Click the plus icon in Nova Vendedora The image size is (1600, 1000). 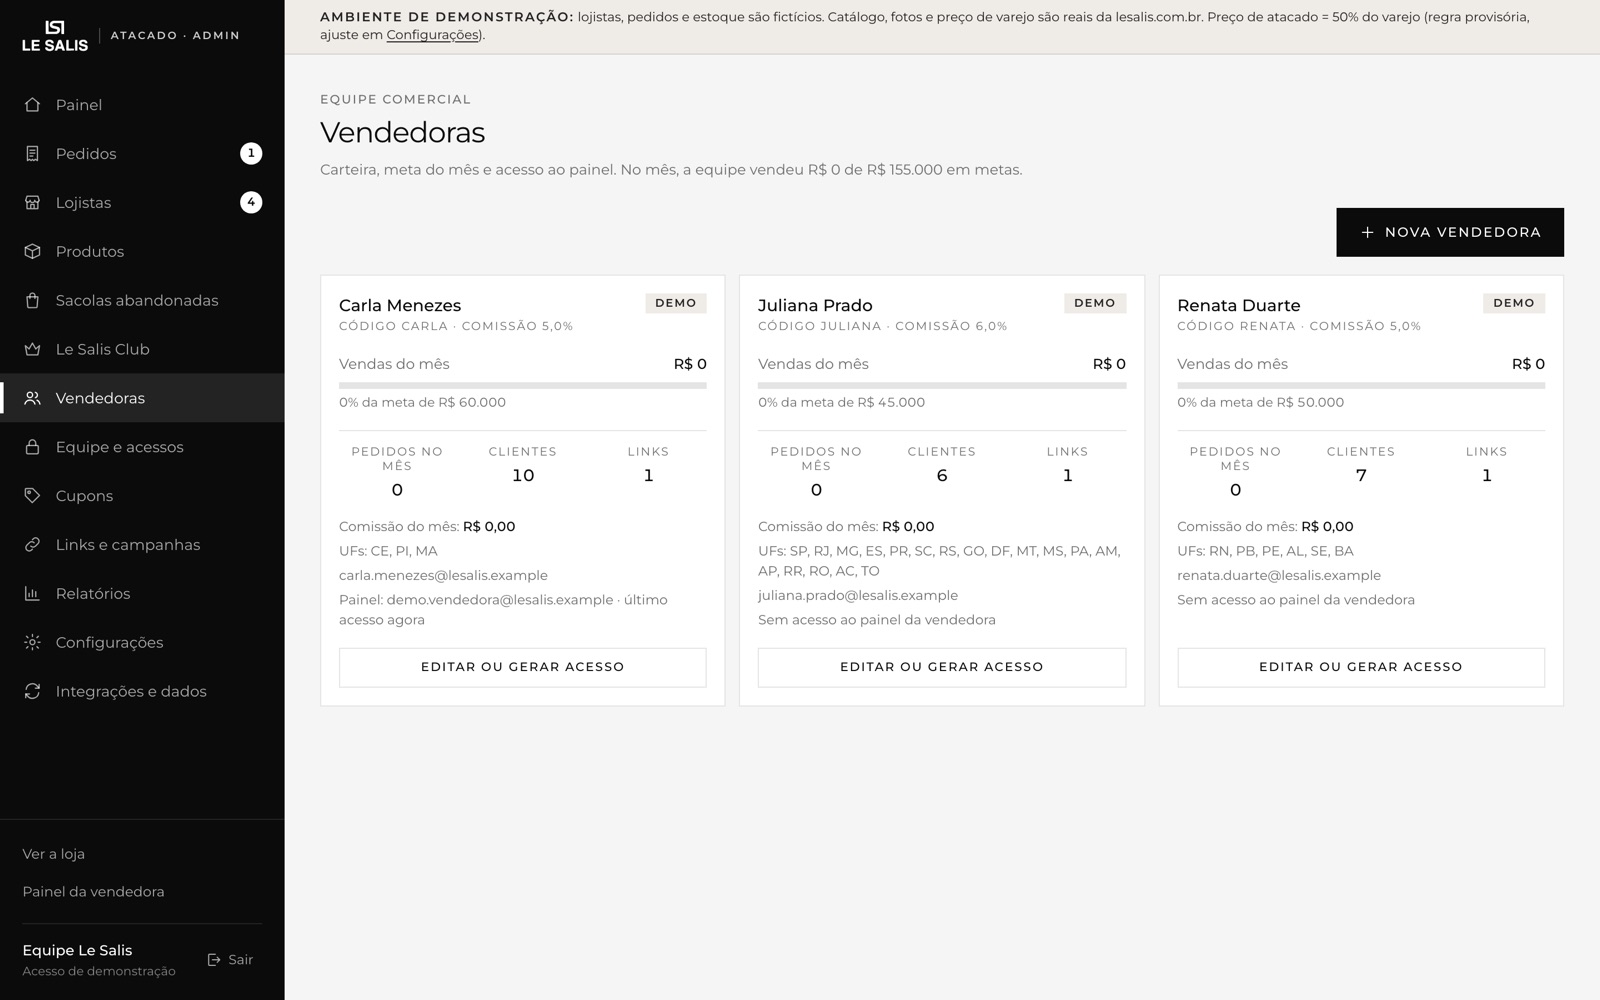click(1367, 232)
